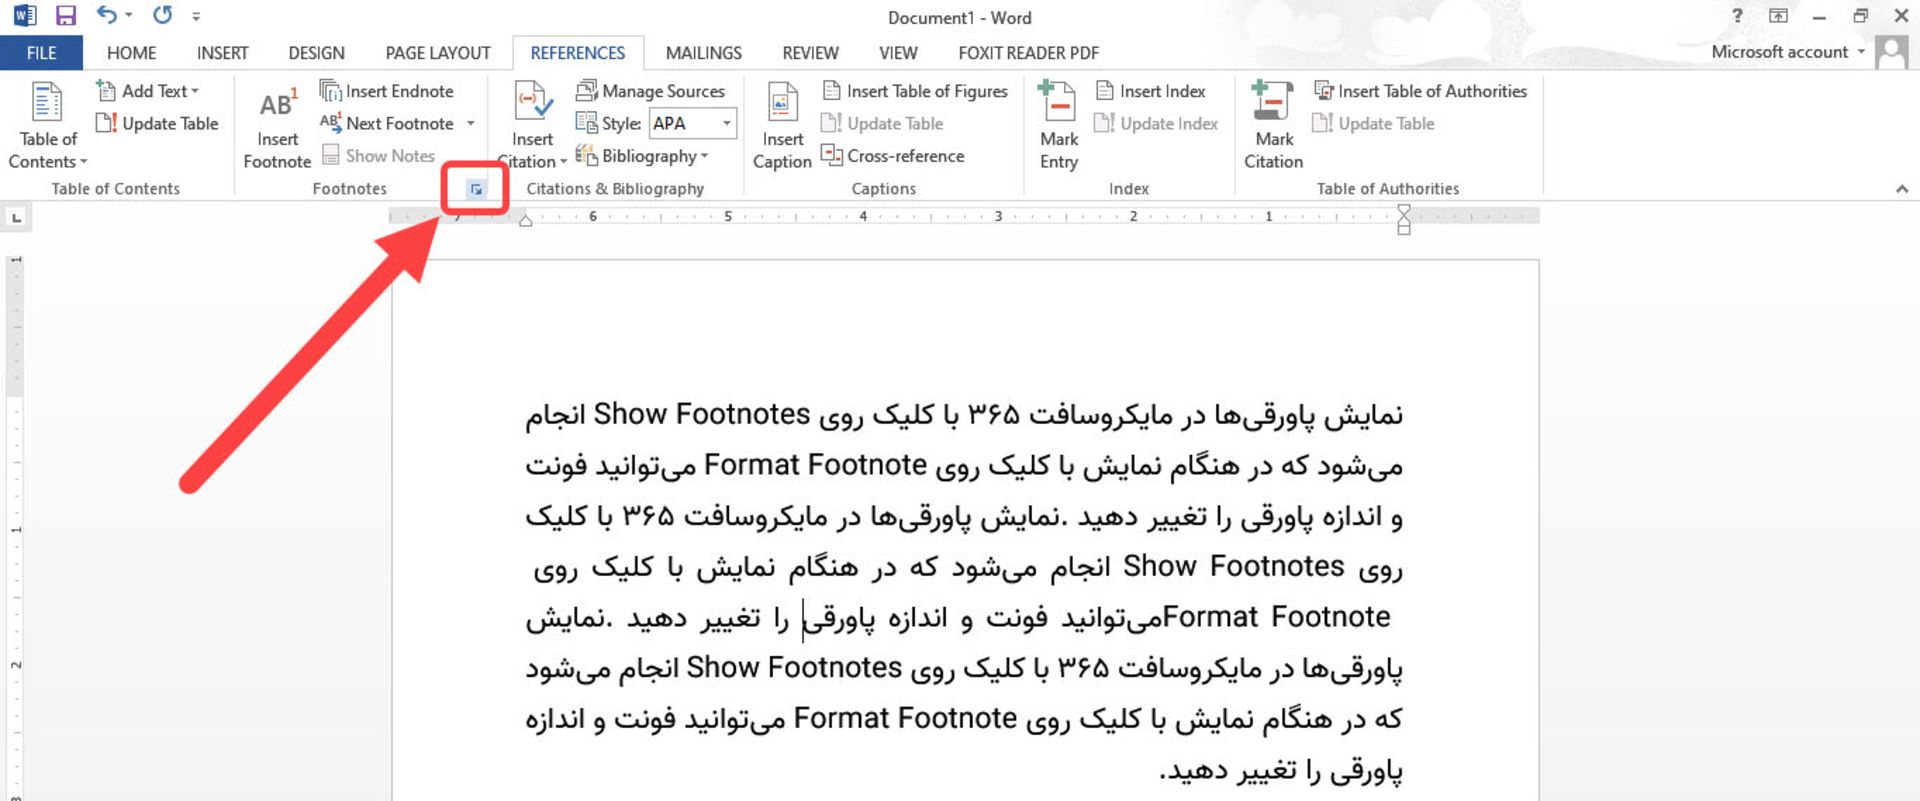Screen dimensions: 1920x801
Task: Switch to the PAGE LAYOUT tab
Action: (x=438, y=53)
